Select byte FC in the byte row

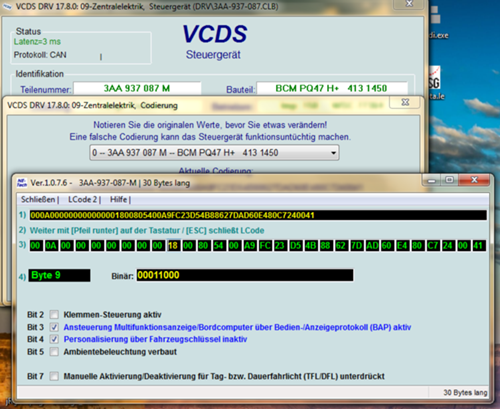point(265,246)
